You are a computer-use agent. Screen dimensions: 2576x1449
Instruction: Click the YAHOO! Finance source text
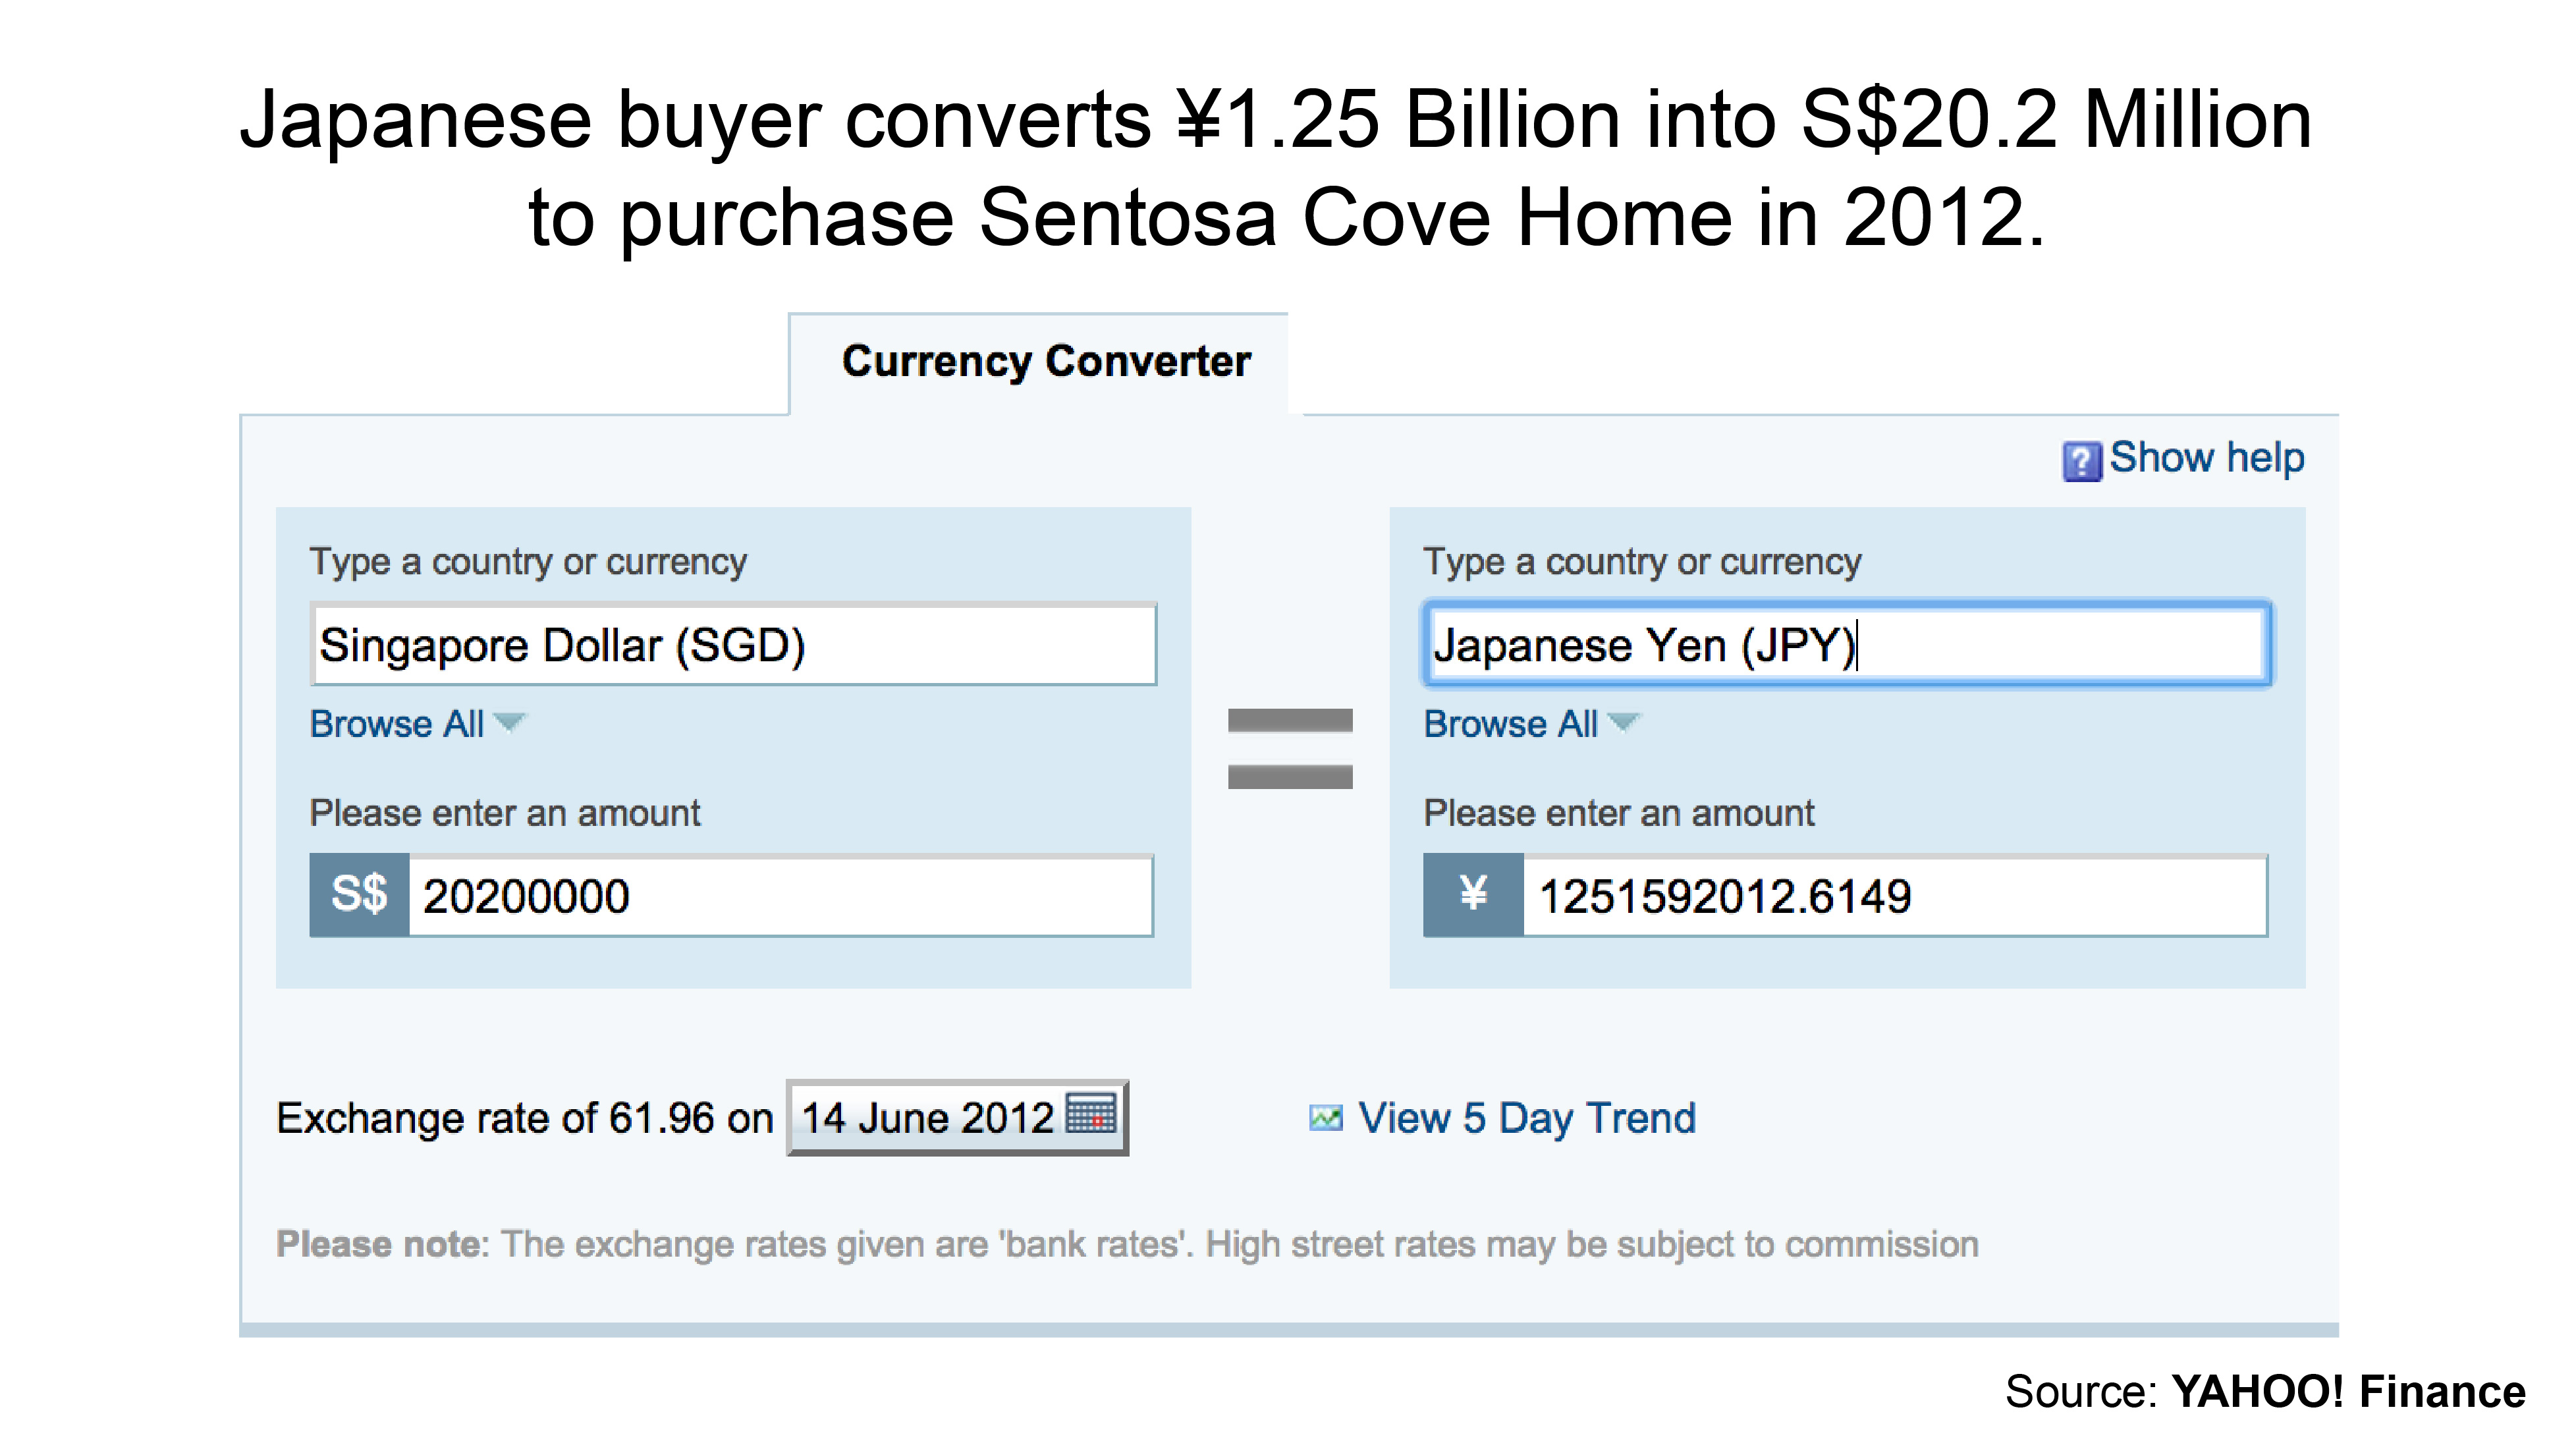pyautogui.click(x=2348, y=1392)
